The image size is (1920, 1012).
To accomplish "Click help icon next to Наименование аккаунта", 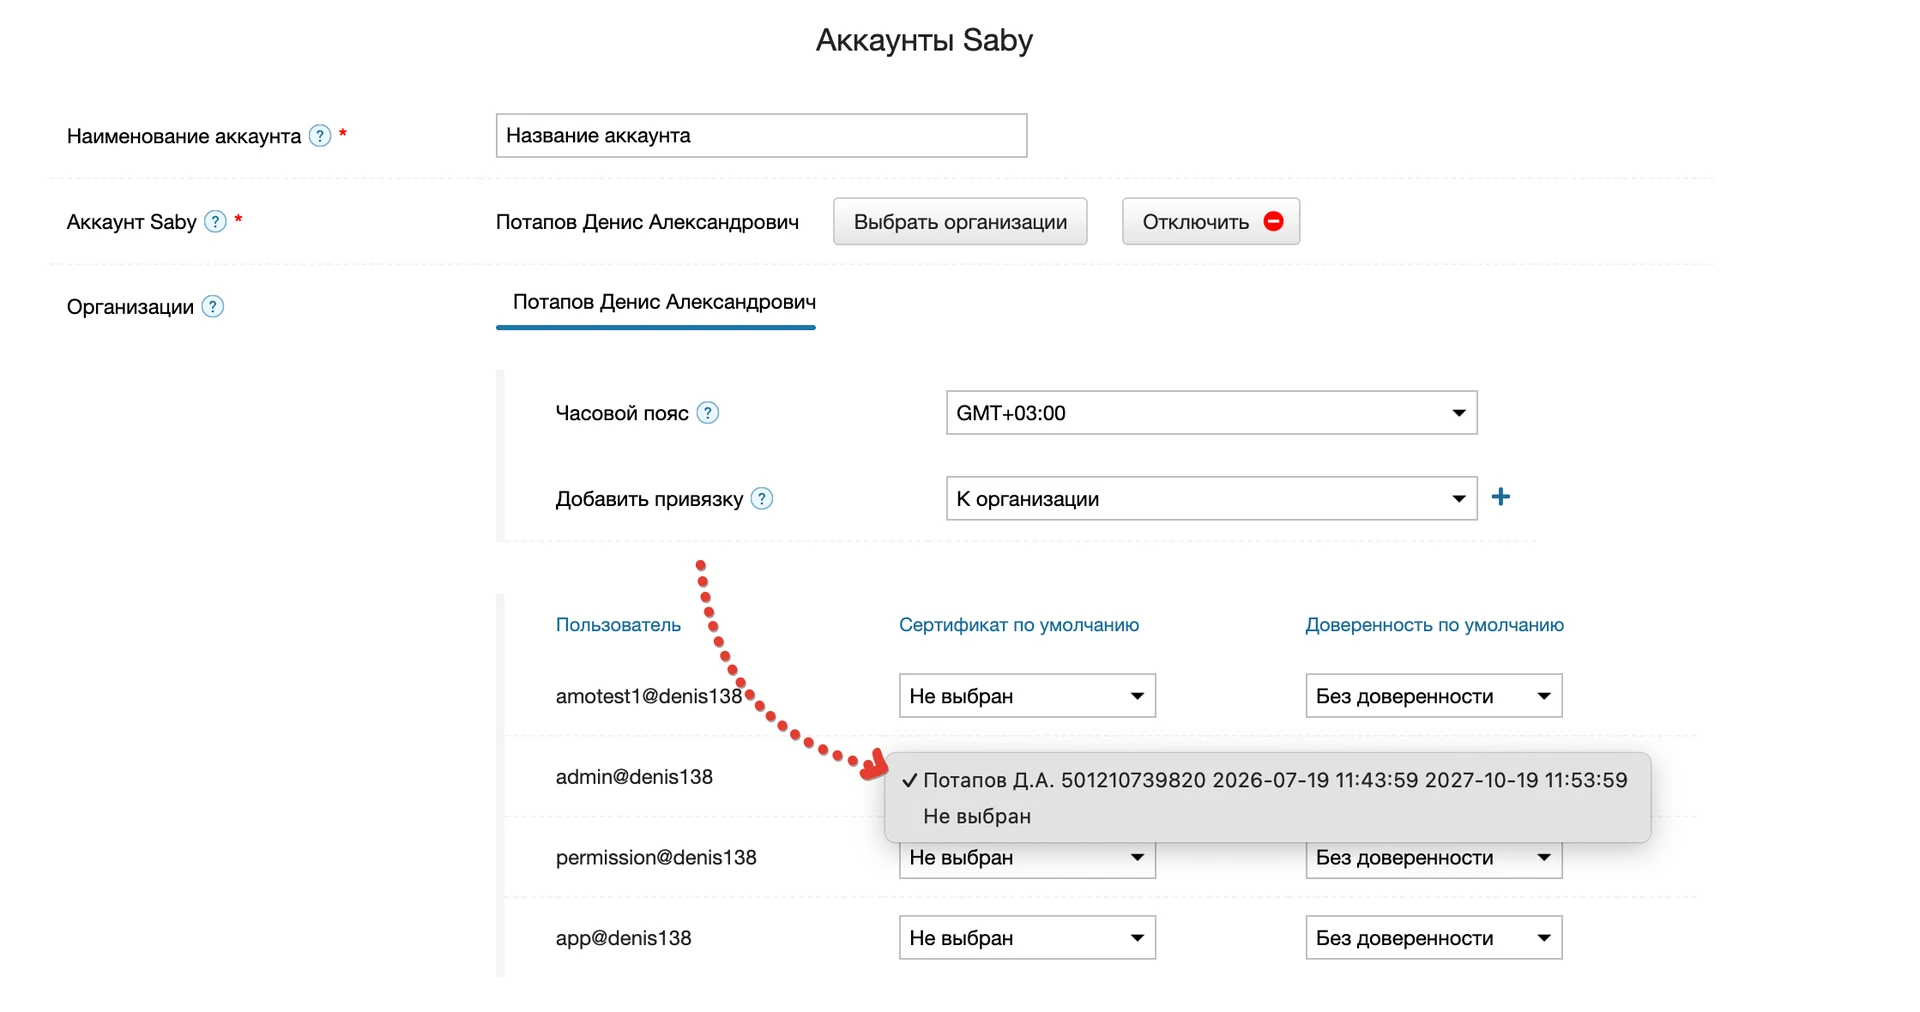I will point(320,136).
